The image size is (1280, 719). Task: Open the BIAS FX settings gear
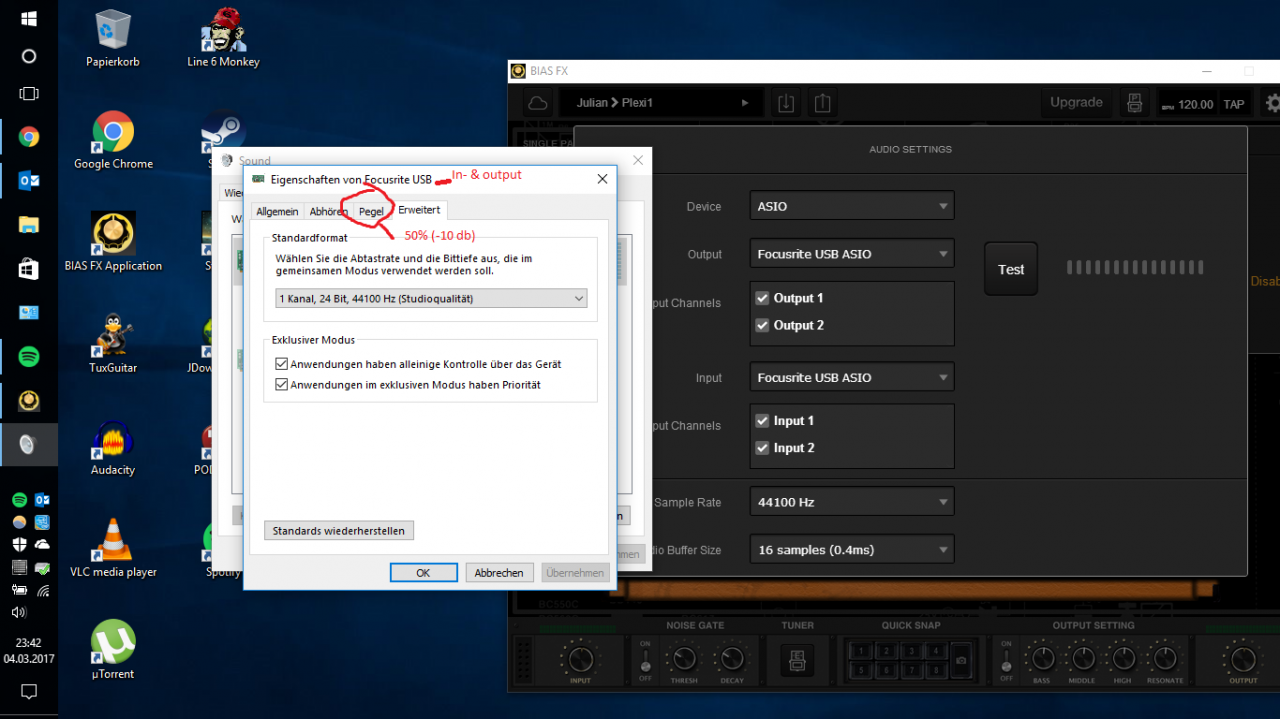(1272, 103)
